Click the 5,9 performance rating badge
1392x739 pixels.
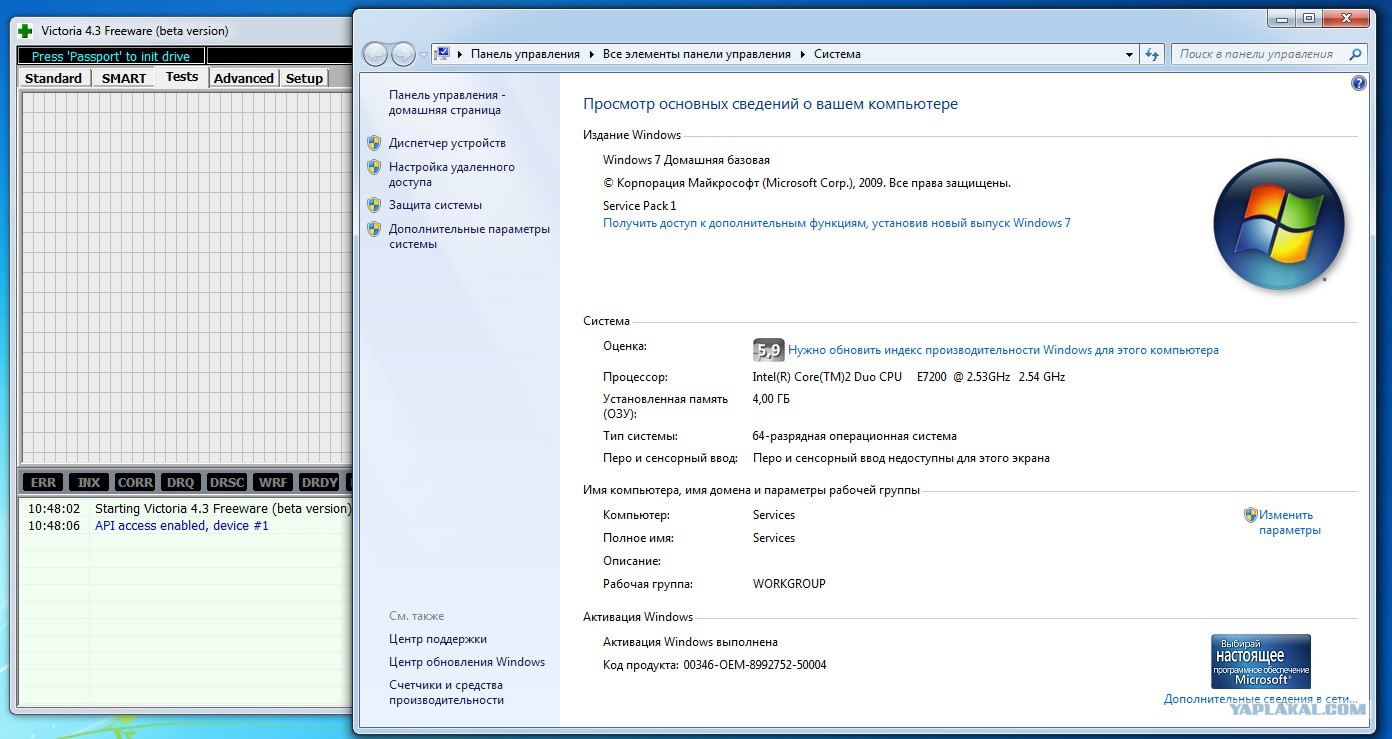coord(768,350)
